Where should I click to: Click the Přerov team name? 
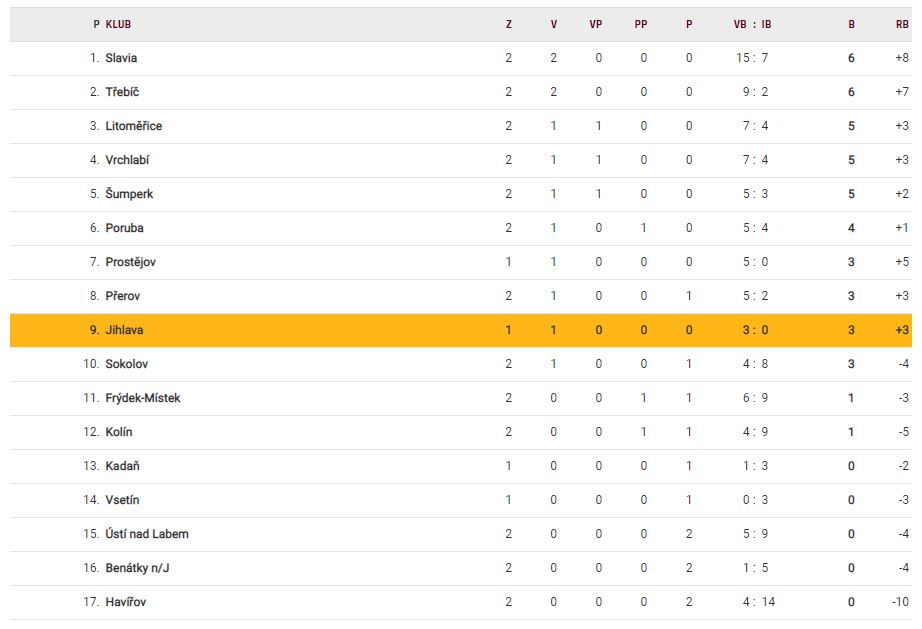[x=124, y=296]
